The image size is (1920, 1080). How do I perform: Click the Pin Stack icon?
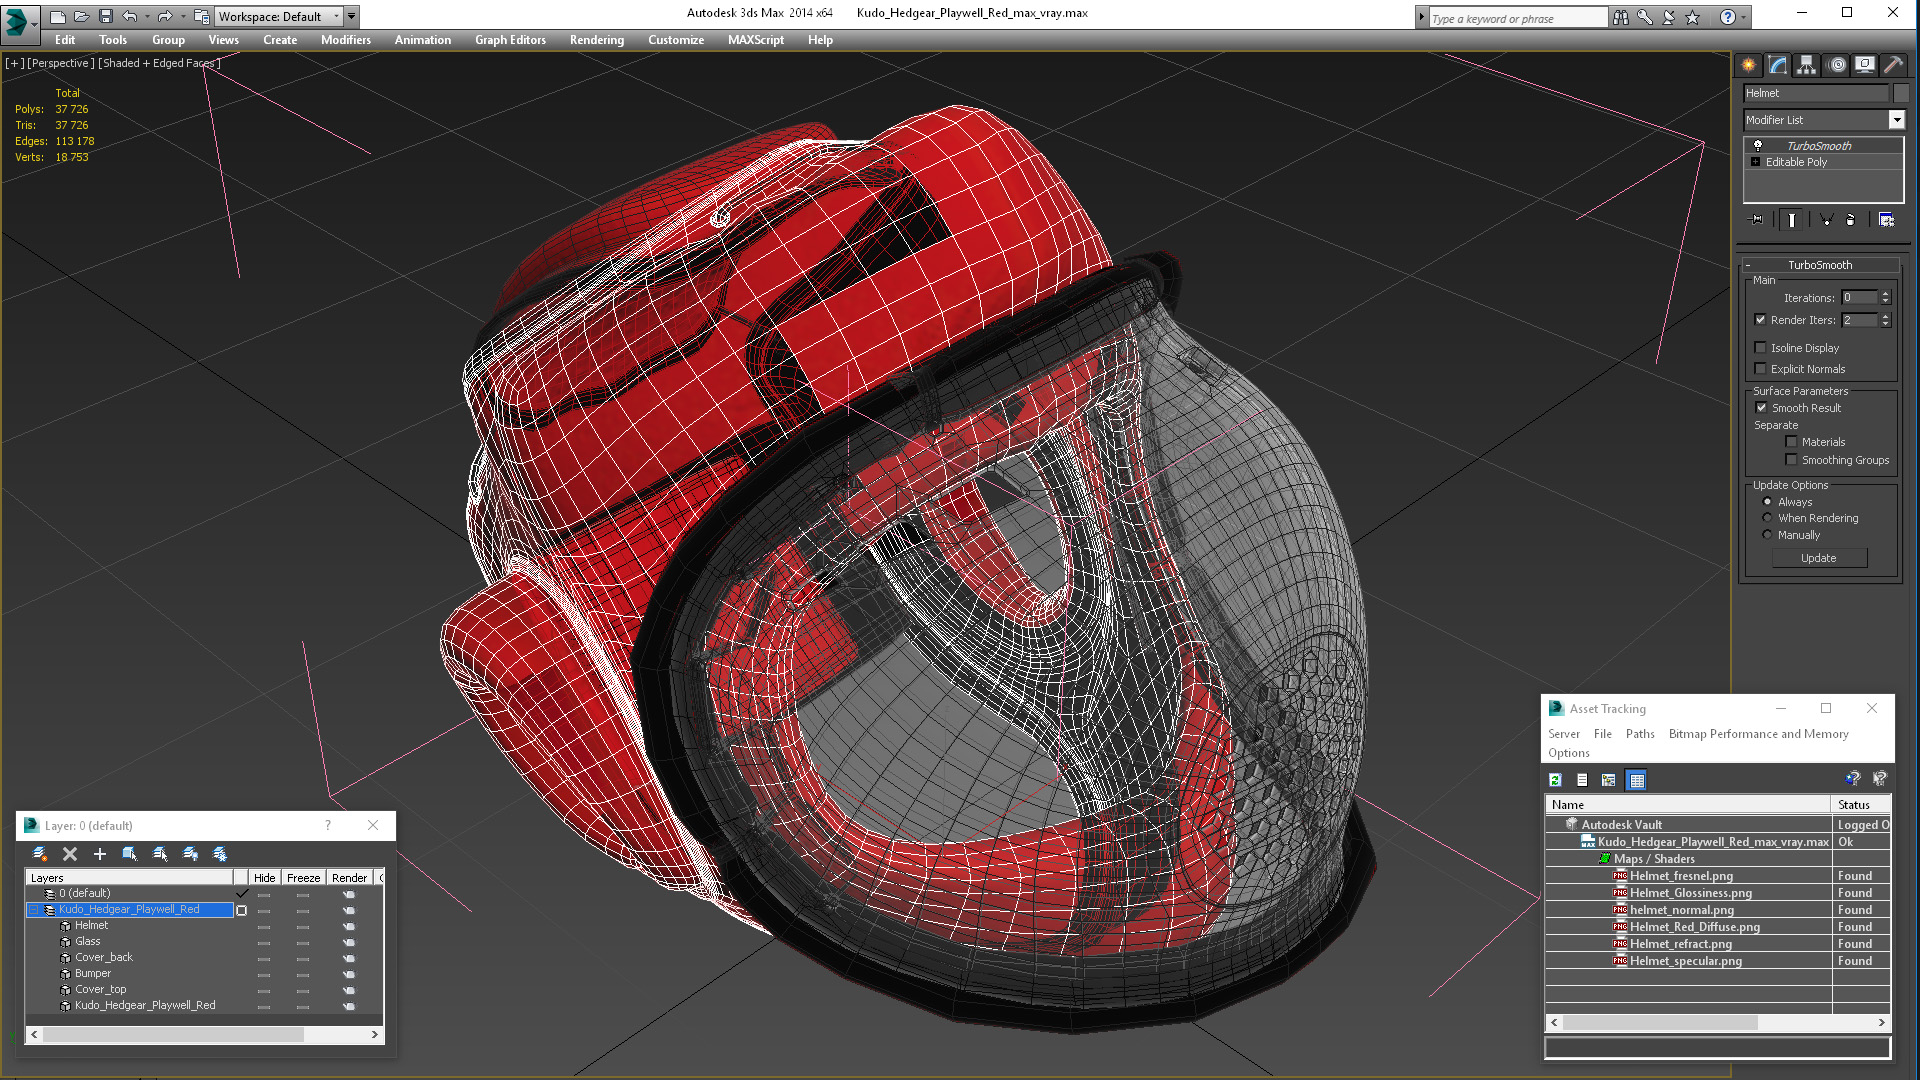tap(1757, 220)
